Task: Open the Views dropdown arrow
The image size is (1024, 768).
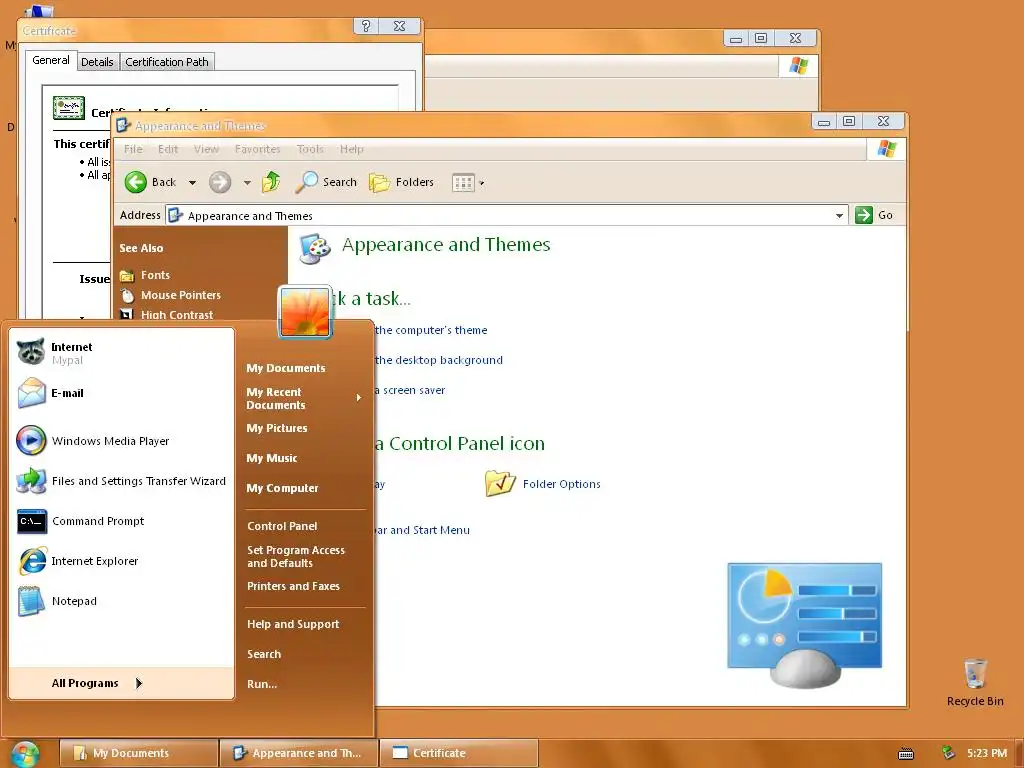Action: click(482, 184)
